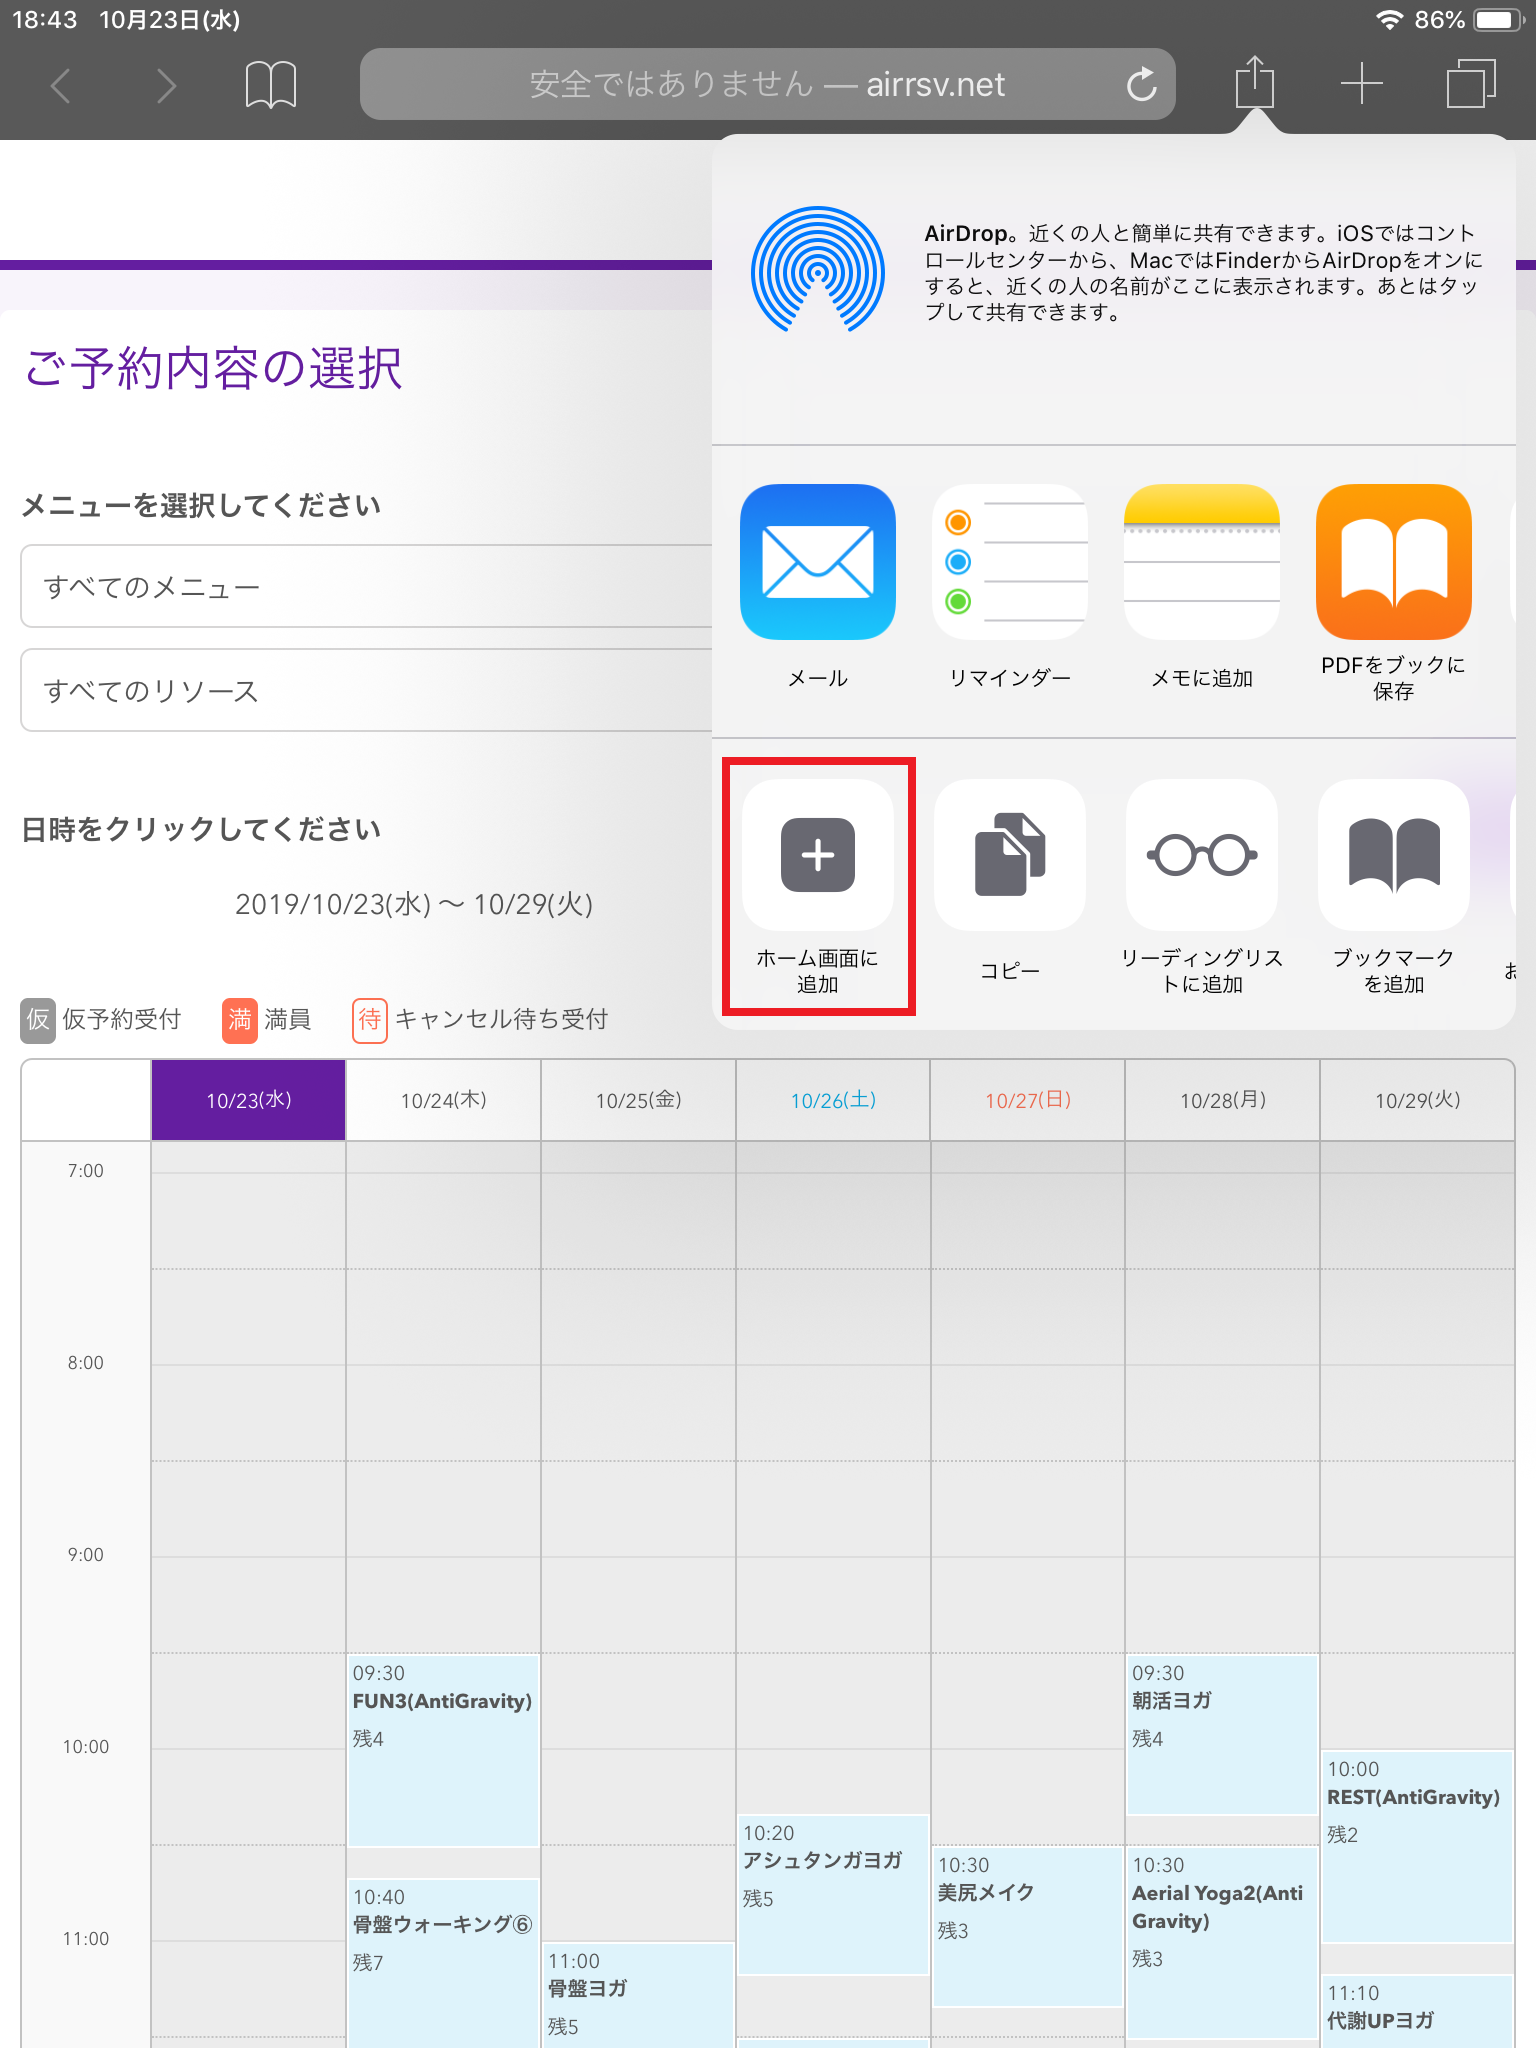This screenshot has height=2048, width=1536.
Task: Tap the Safari forward arrow
Action: tap(166, 85)
